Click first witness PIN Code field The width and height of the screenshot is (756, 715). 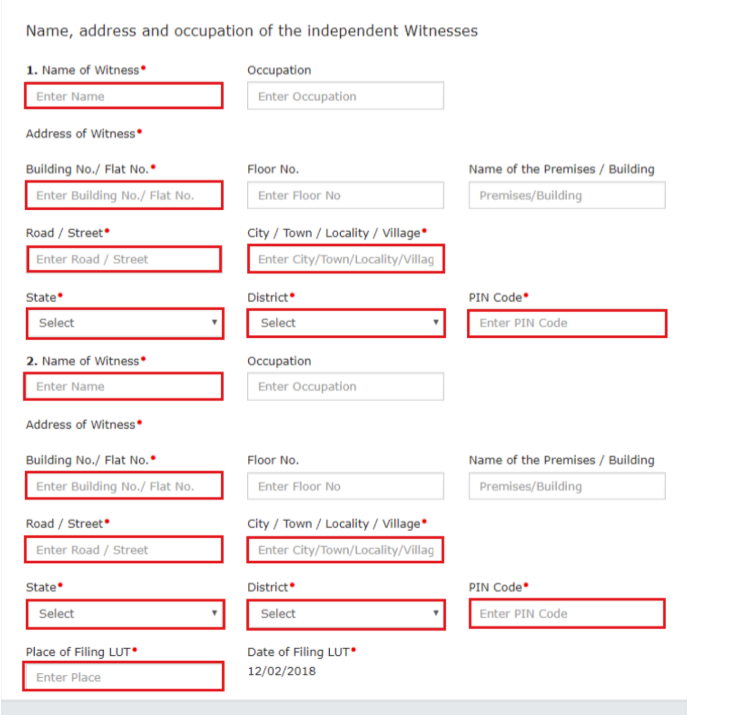tap(566, 324)
